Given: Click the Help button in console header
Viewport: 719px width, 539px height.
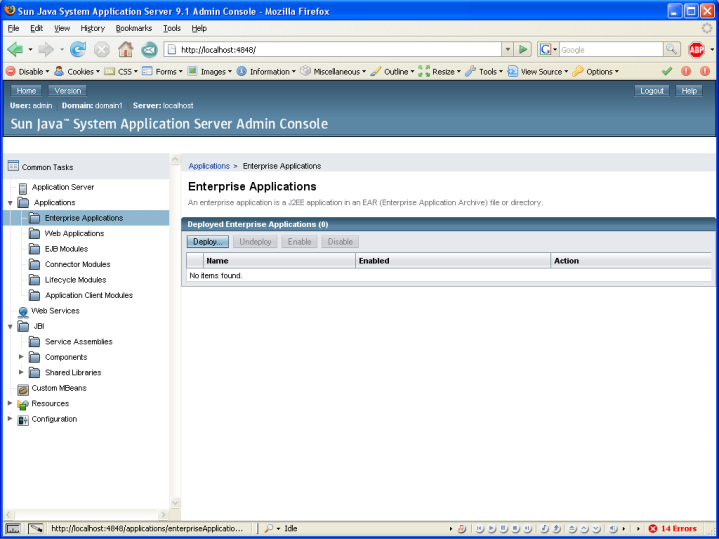Looking at the screenshot, I should (x=689, y=91).
